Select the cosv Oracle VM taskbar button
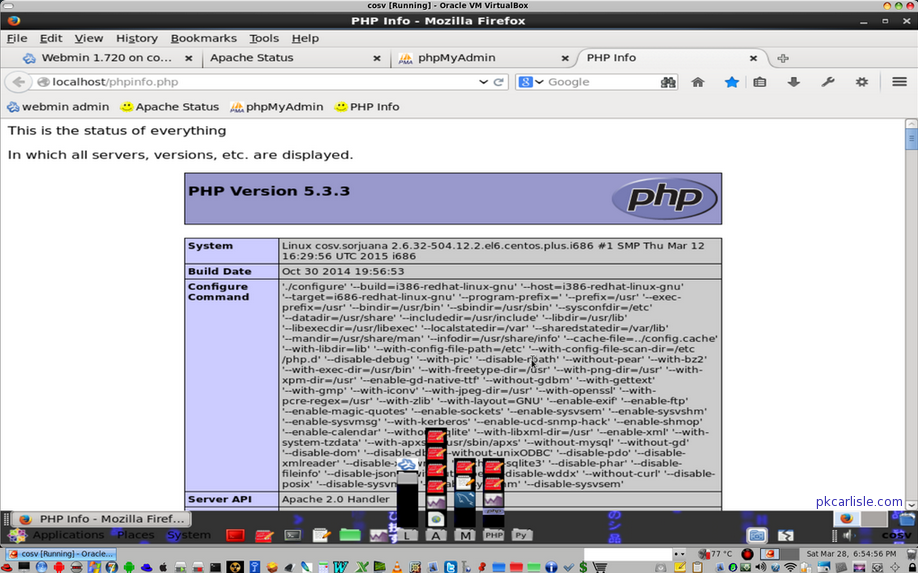The image size is (918, 573). click(x=61, y=554)
